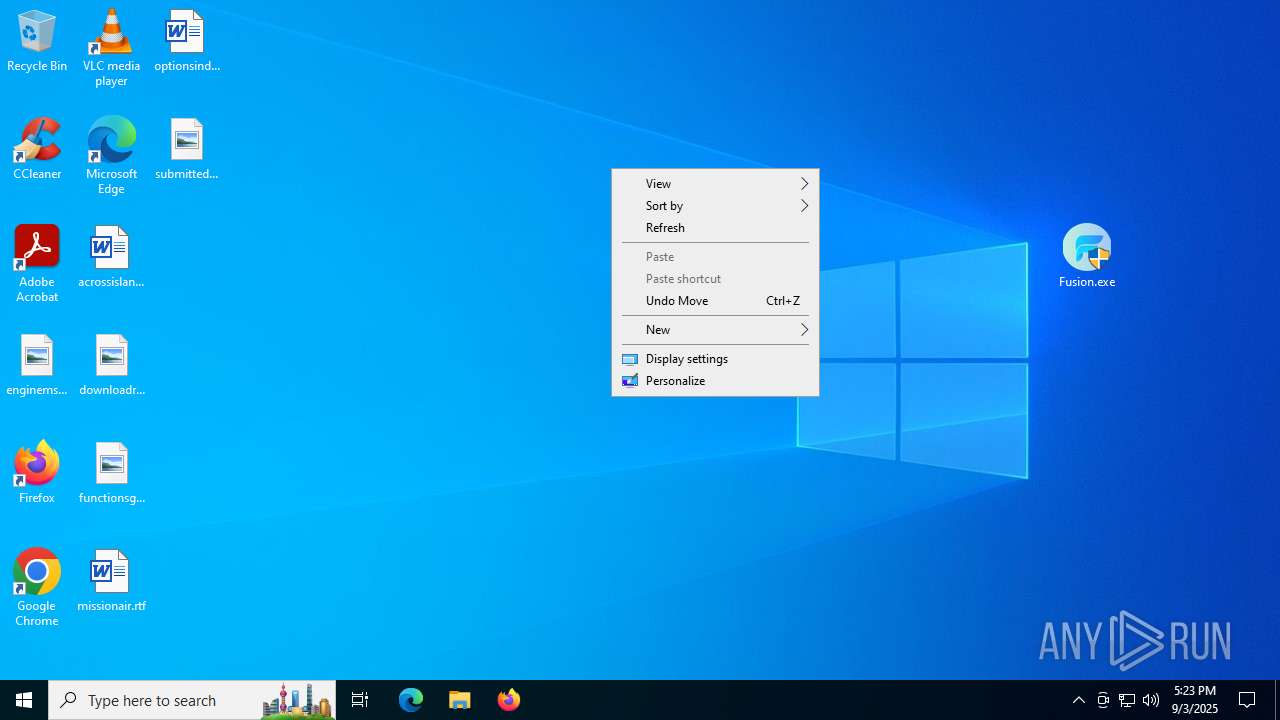The height and width of the screenshot is (720, 1280).
Task: Click the taskbar search box
Action: pyautogui.click(x=192, y=700)
